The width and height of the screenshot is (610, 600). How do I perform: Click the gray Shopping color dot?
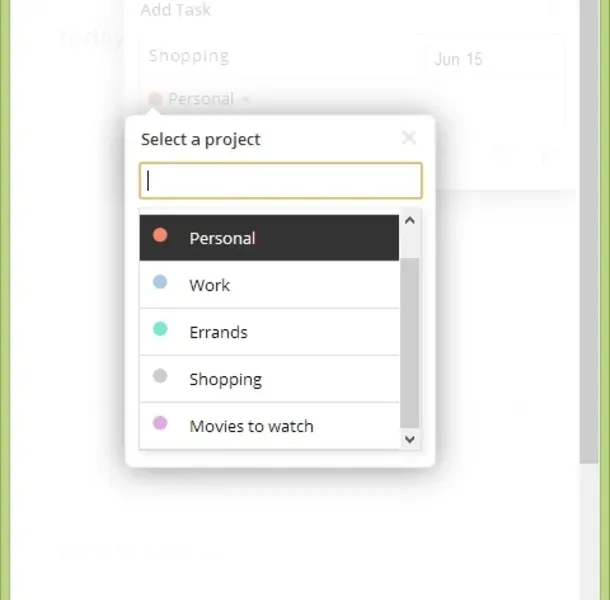tap(160, 376)
